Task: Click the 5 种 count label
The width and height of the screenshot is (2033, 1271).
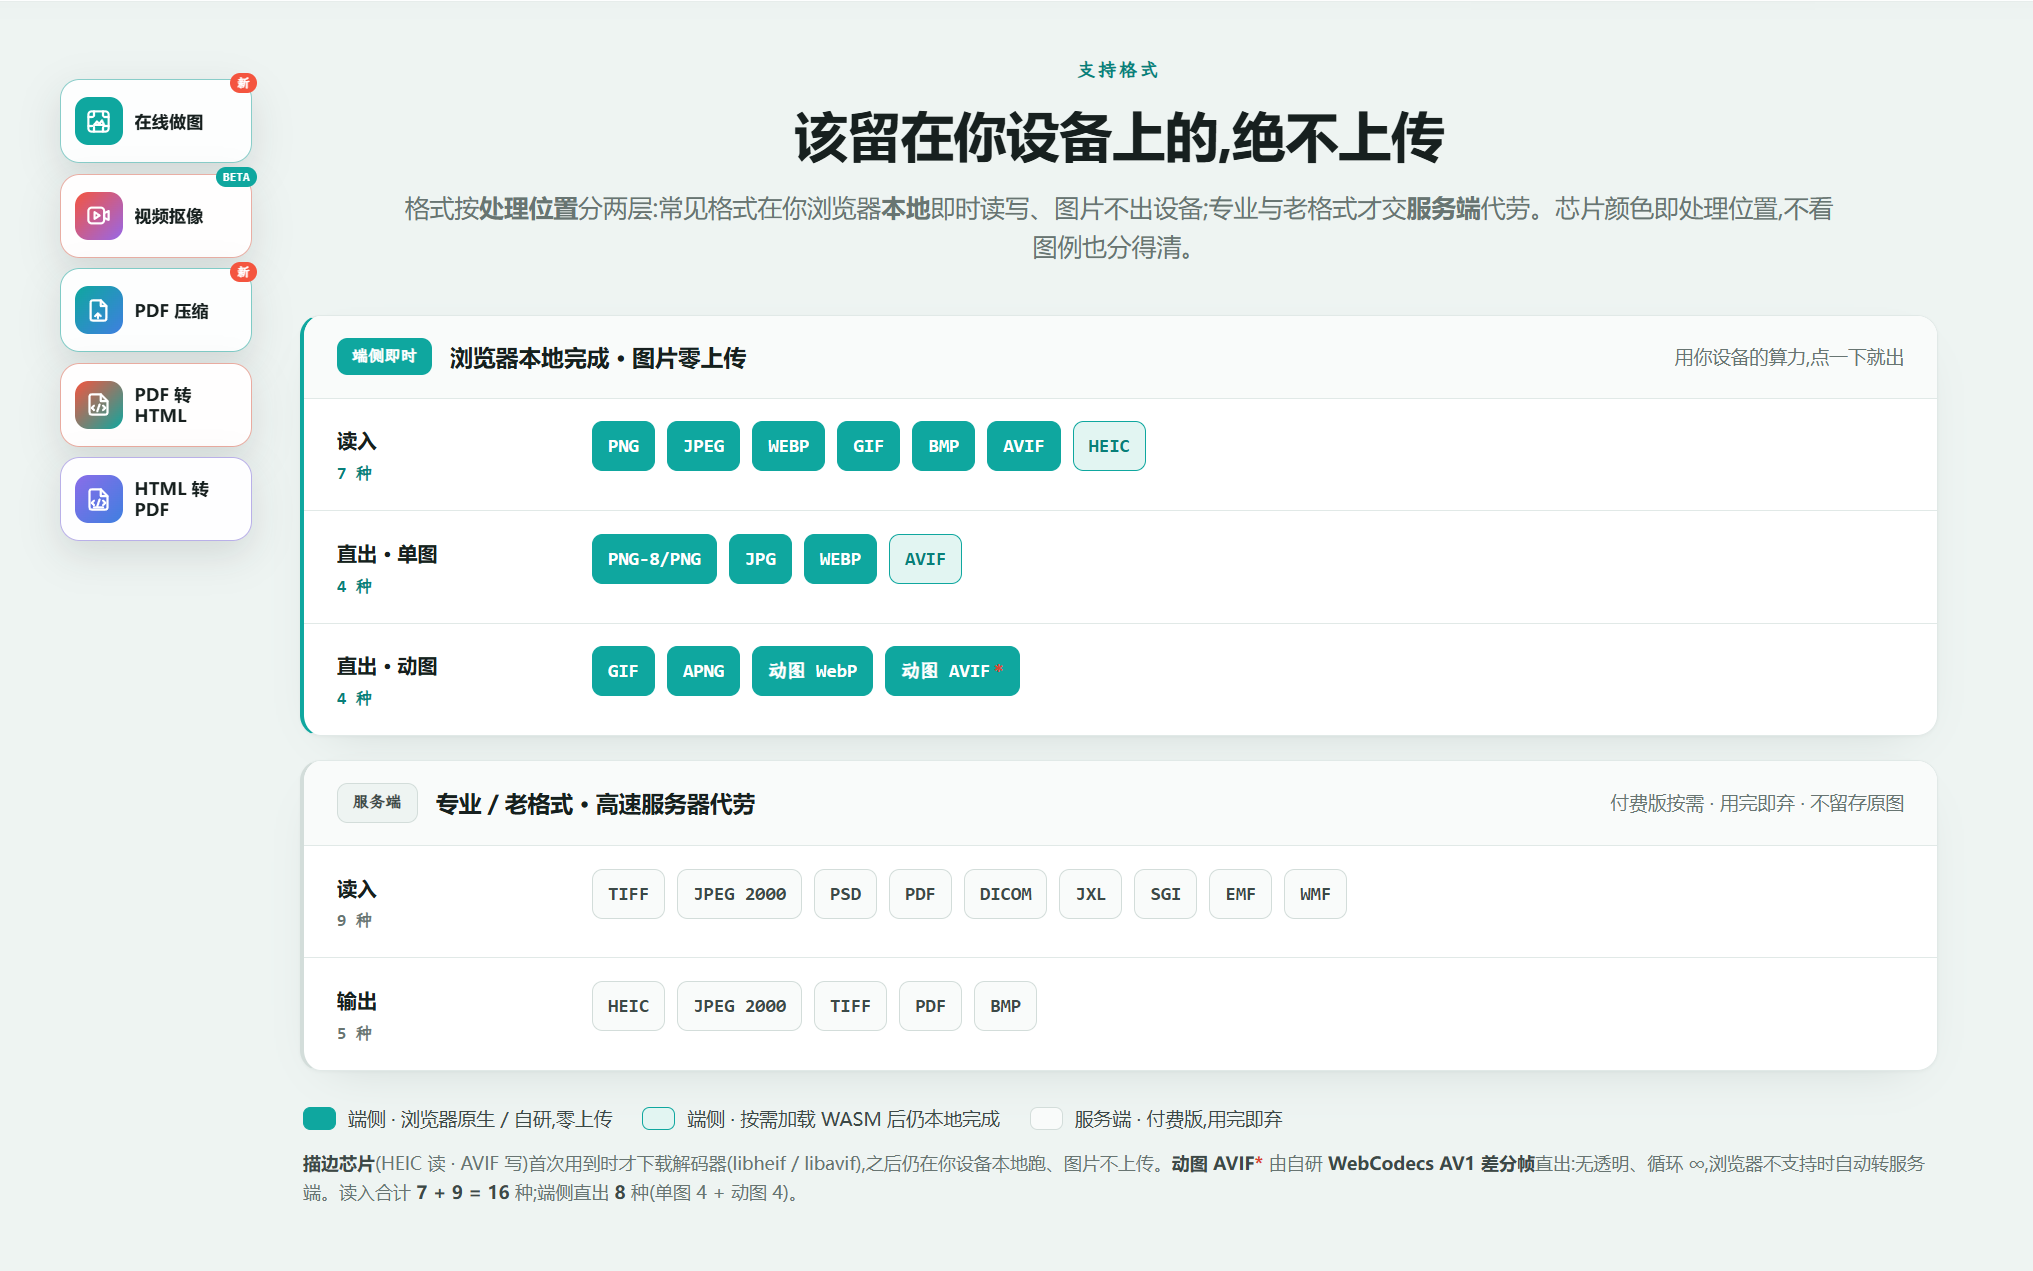Action: (354, 1033)
